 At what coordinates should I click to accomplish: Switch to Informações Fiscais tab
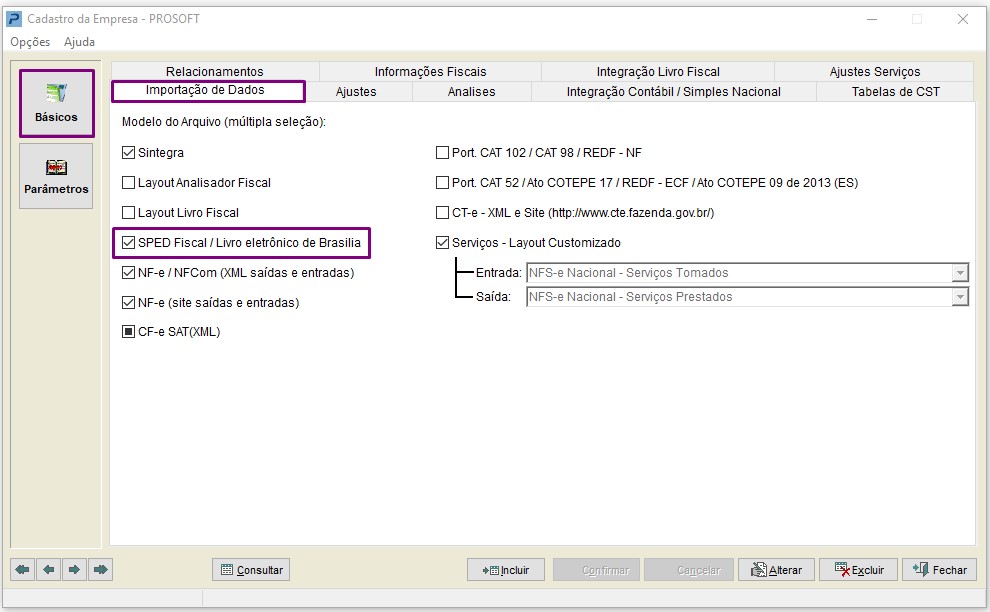[431, 71]
